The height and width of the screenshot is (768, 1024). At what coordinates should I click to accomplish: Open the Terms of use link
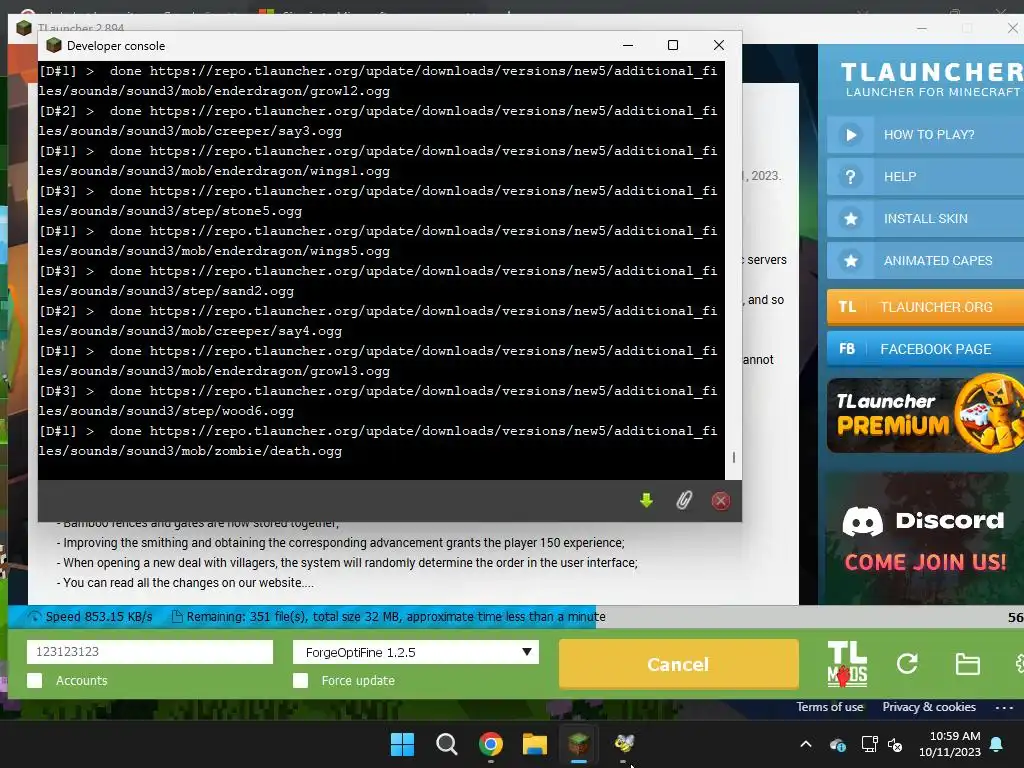[x=829, y=707]
